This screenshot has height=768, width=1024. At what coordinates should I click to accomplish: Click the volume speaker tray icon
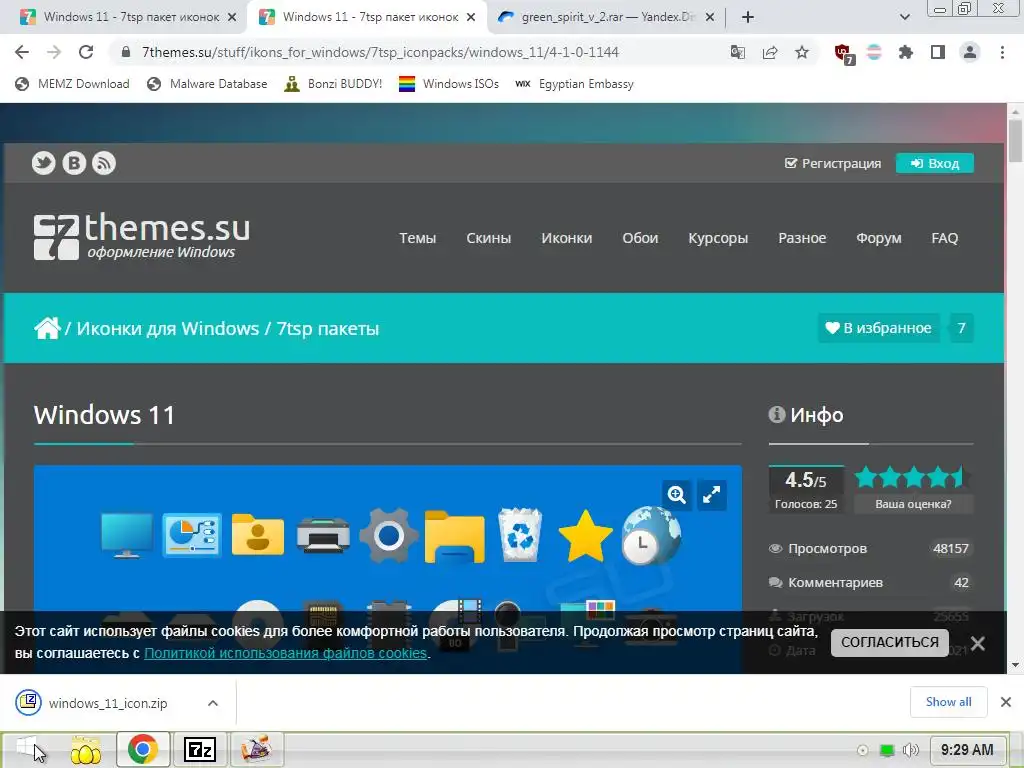tap(910, 750)
